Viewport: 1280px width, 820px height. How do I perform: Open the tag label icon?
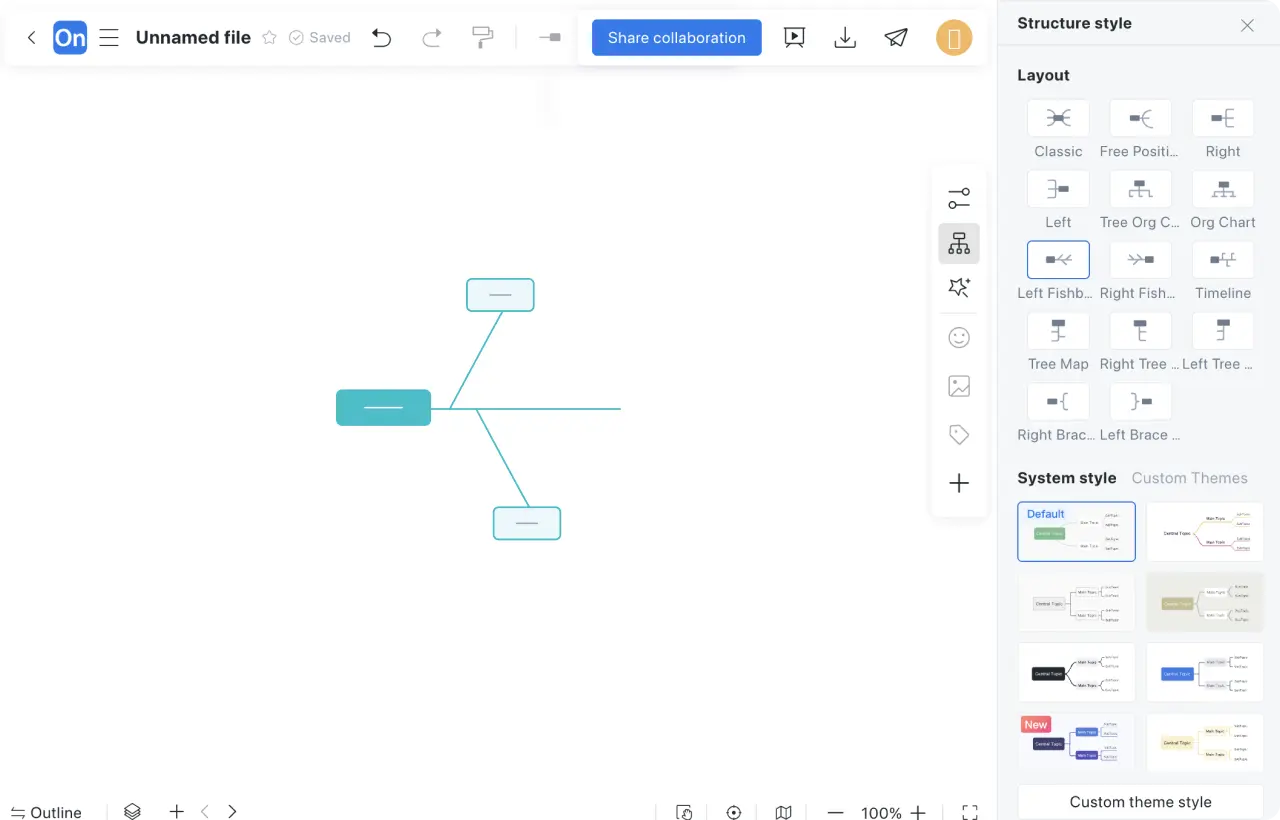(x=958, y=435)
